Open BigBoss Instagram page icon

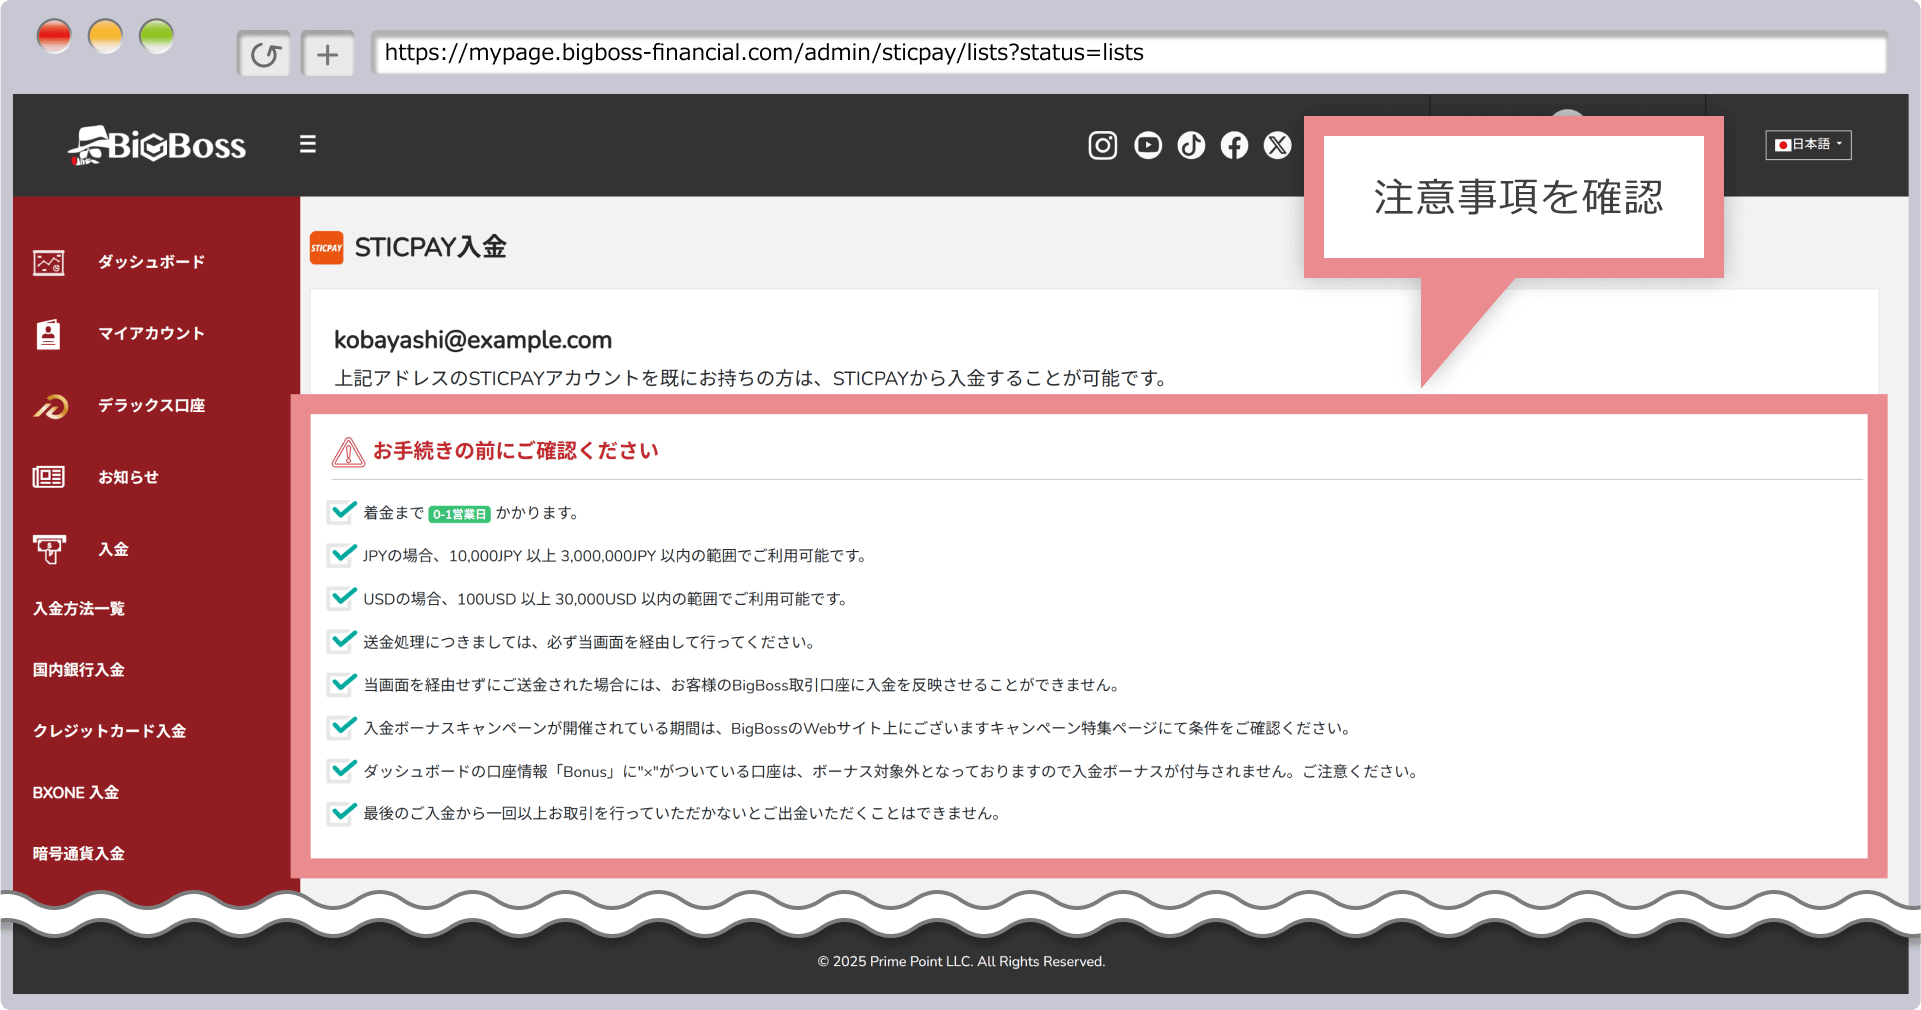click(1102, 146)
